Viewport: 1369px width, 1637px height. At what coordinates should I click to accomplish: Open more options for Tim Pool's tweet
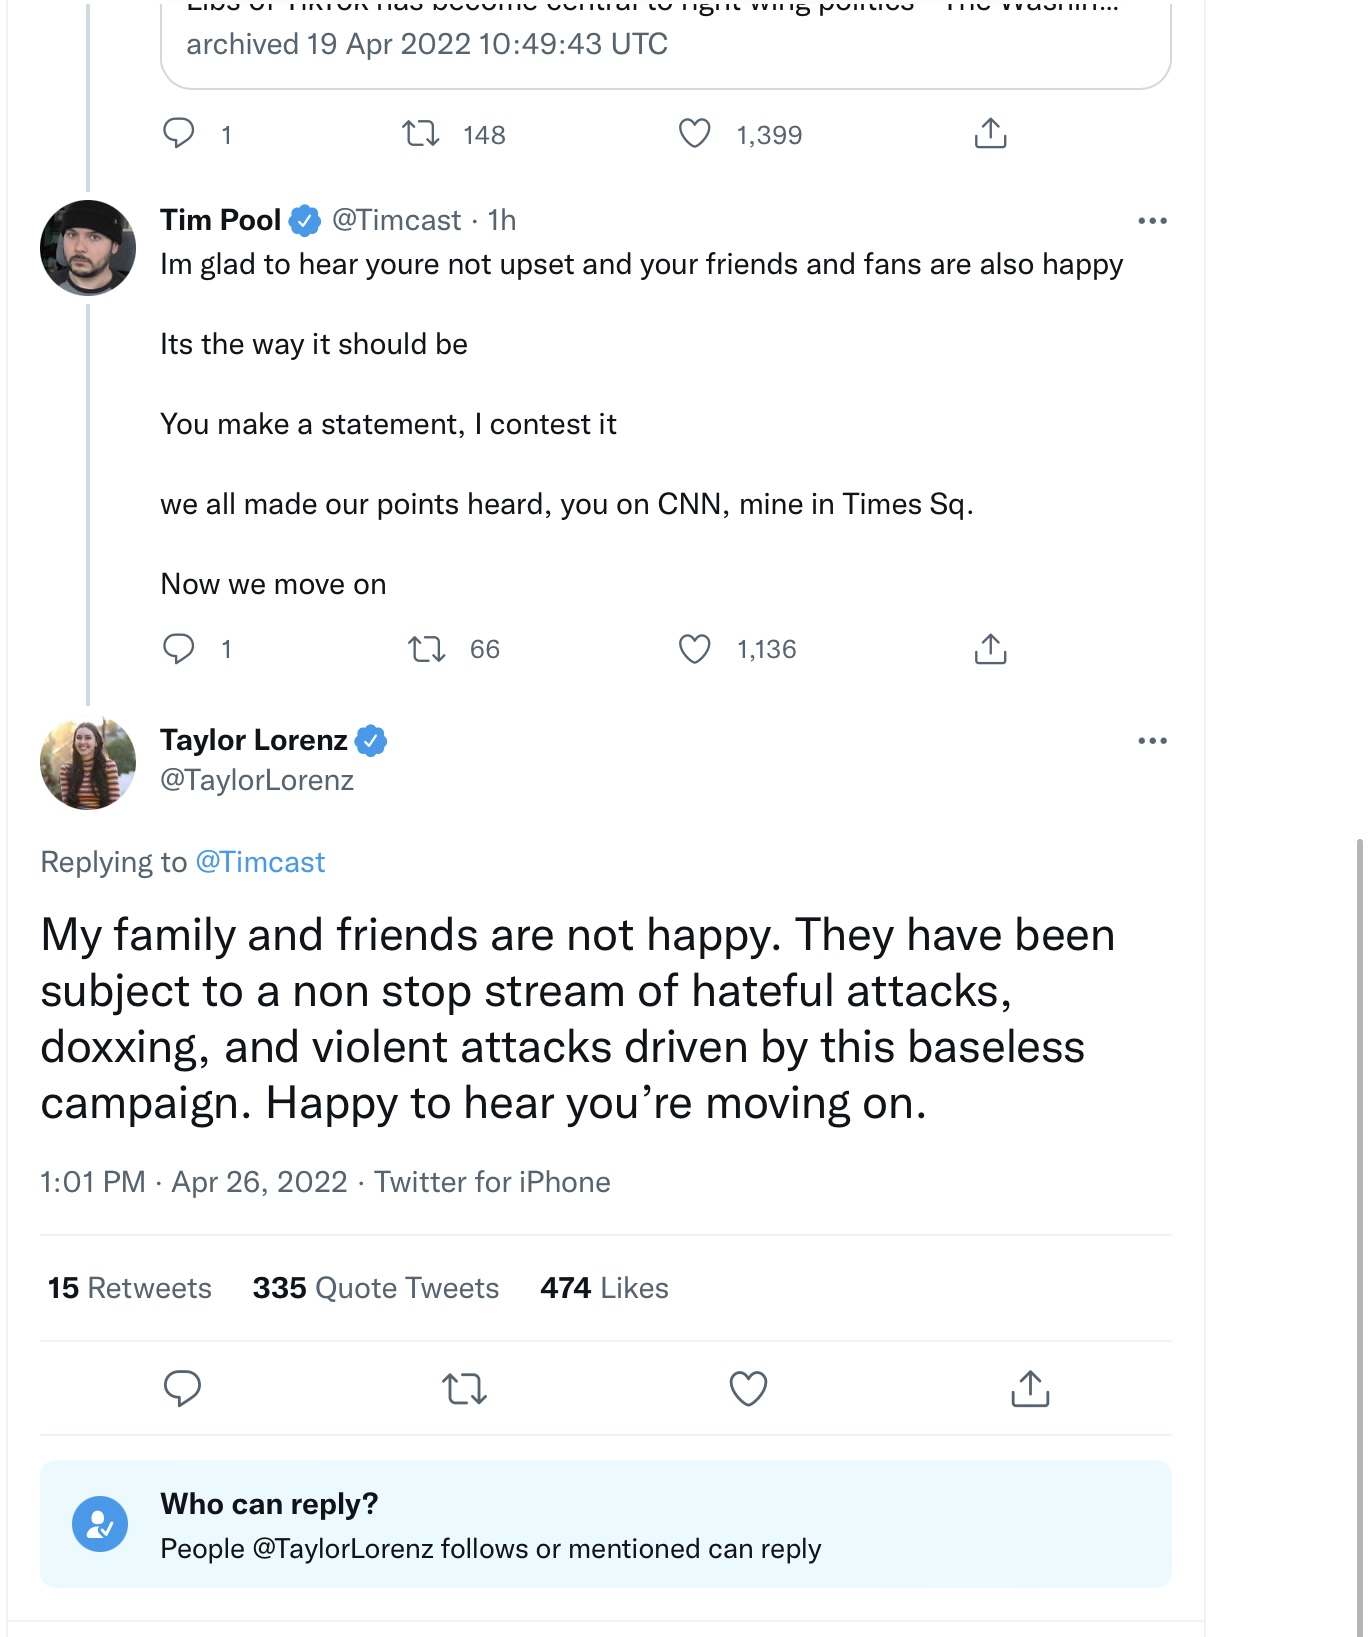(x=1152, y=221)
